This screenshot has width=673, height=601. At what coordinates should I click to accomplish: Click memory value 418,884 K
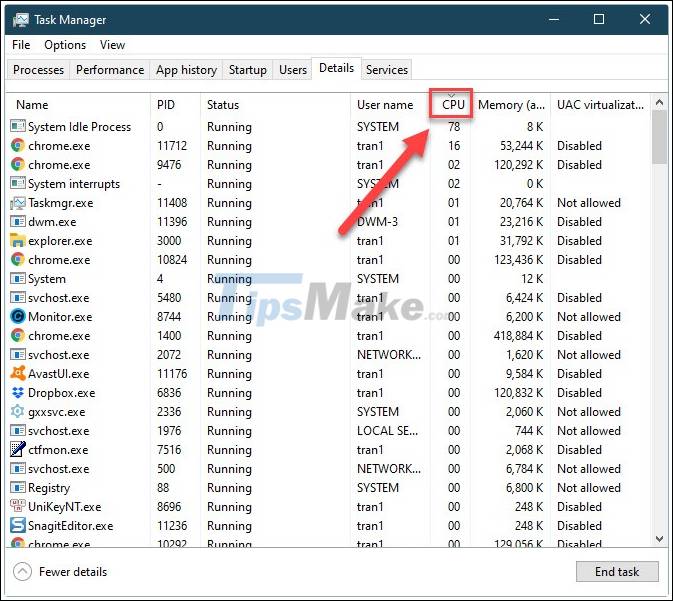click(518, 336)
